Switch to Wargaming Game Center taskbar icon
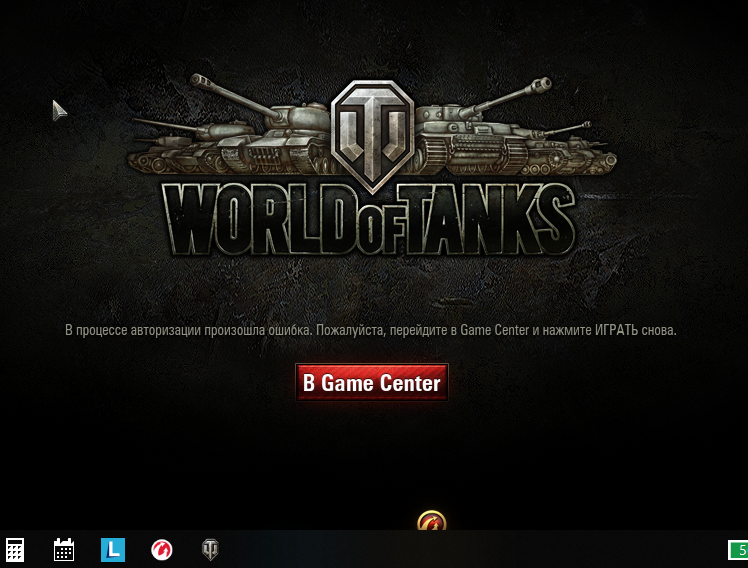Screen dimensions: 748x568 161,550
